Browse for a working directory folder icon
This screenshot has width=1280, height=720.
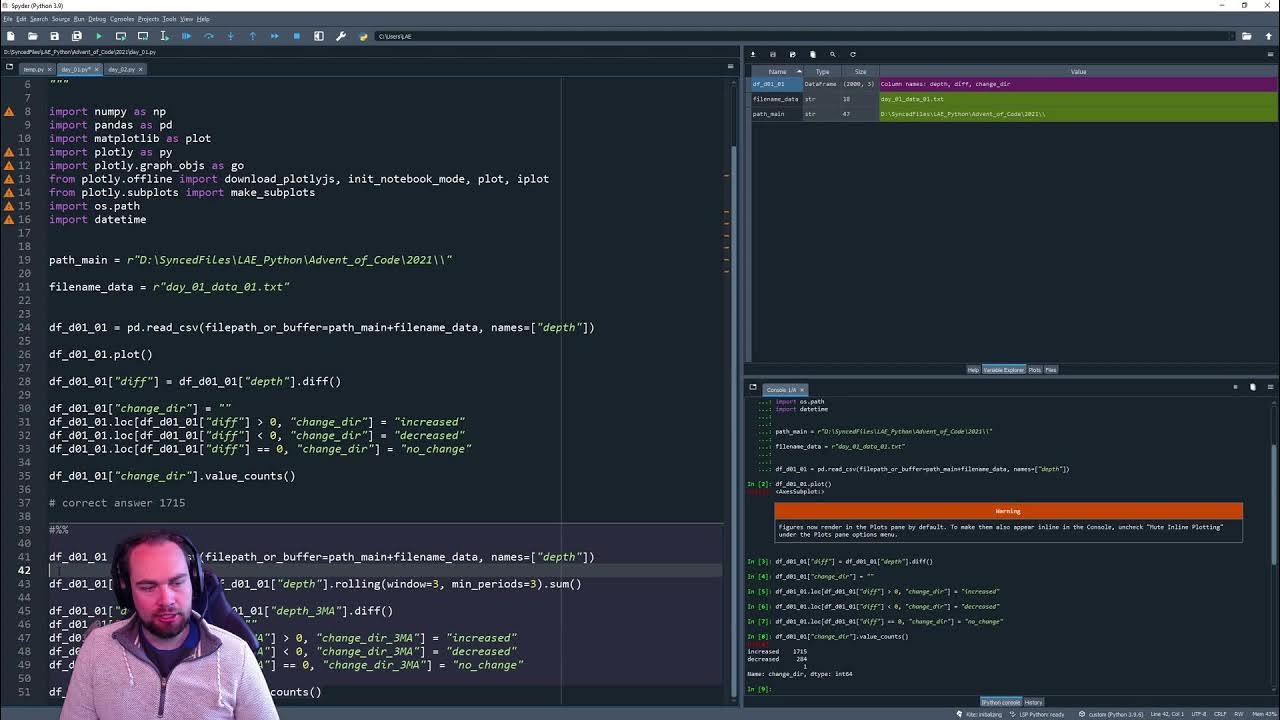1246,36
